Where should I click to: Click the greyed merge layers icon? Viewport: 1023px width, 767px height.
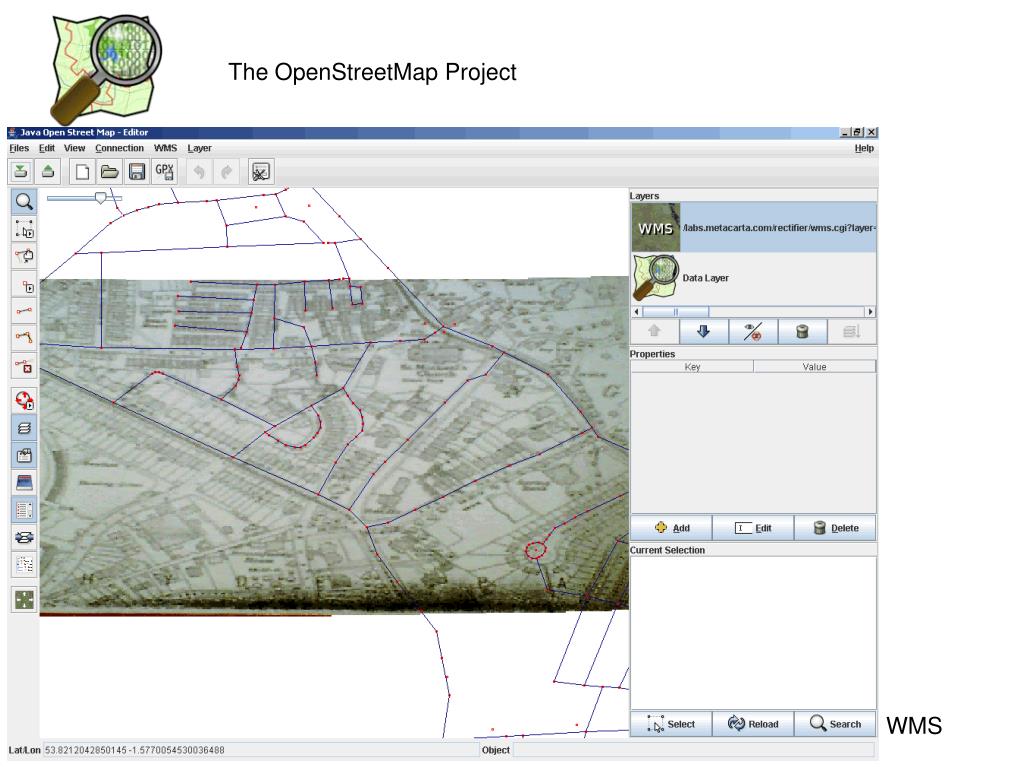[851, 332]
